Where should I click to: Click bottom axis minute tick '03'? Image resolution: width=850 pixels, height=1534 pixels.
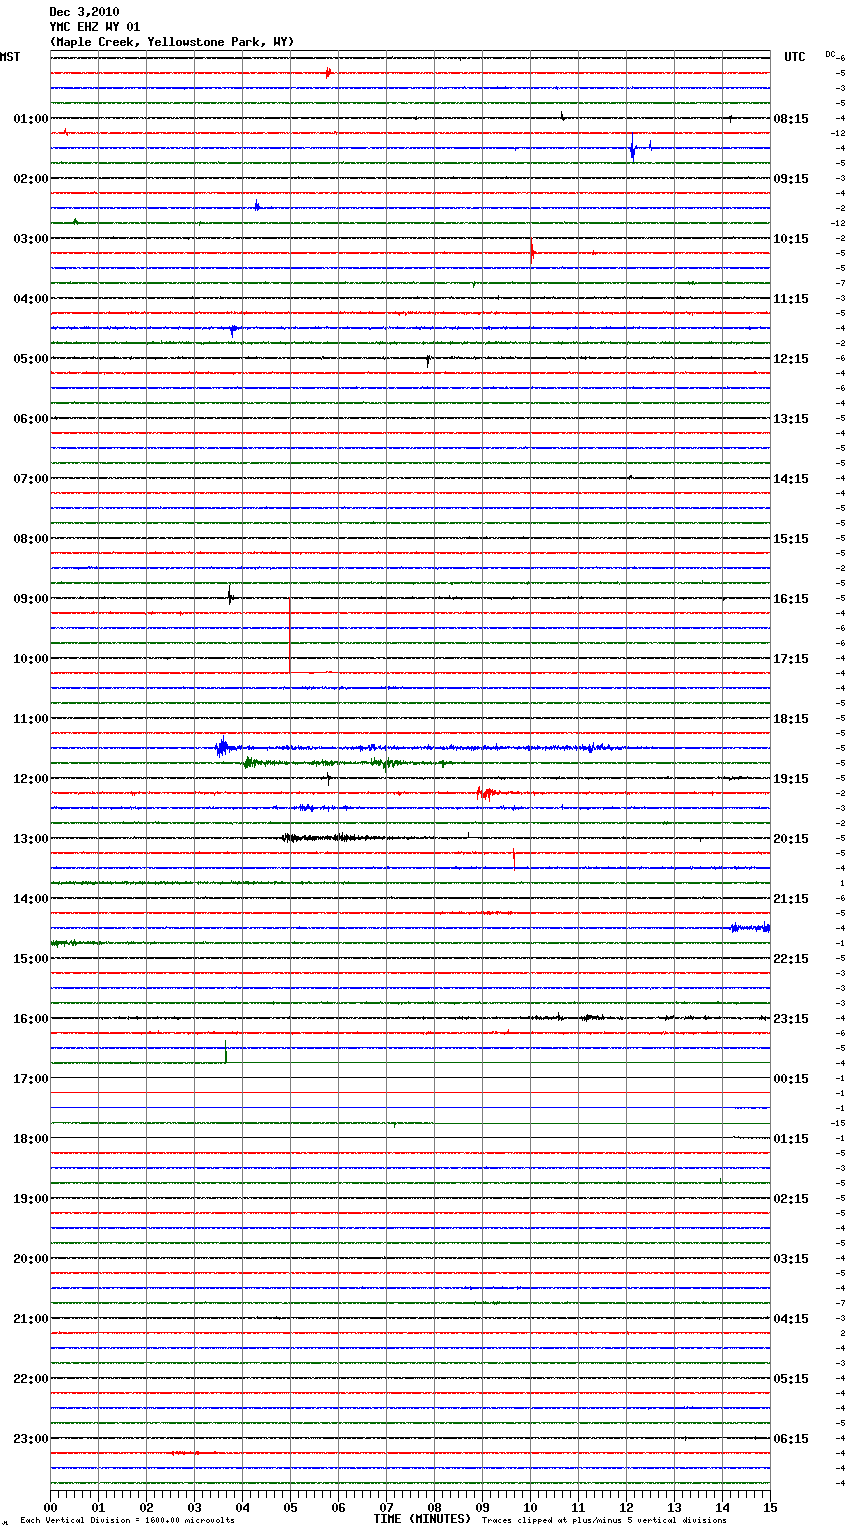click(194, 1507)
